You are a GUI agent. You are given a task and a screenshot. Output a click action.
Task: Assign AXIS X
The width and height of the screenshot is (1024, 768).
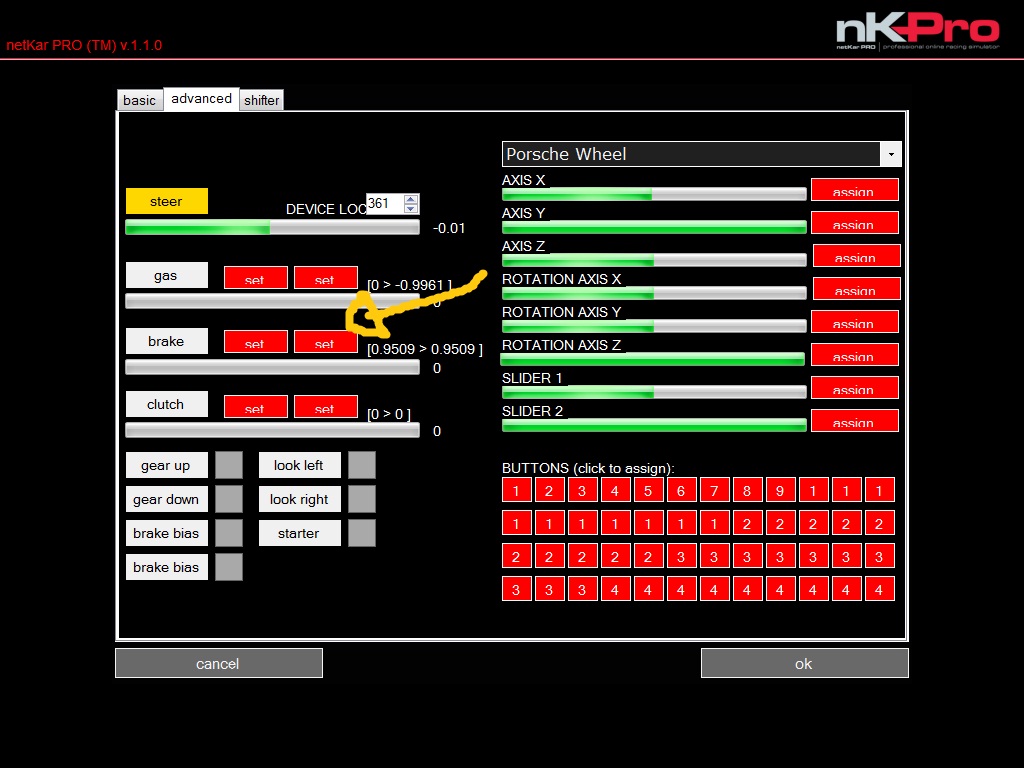click(855, 190)
